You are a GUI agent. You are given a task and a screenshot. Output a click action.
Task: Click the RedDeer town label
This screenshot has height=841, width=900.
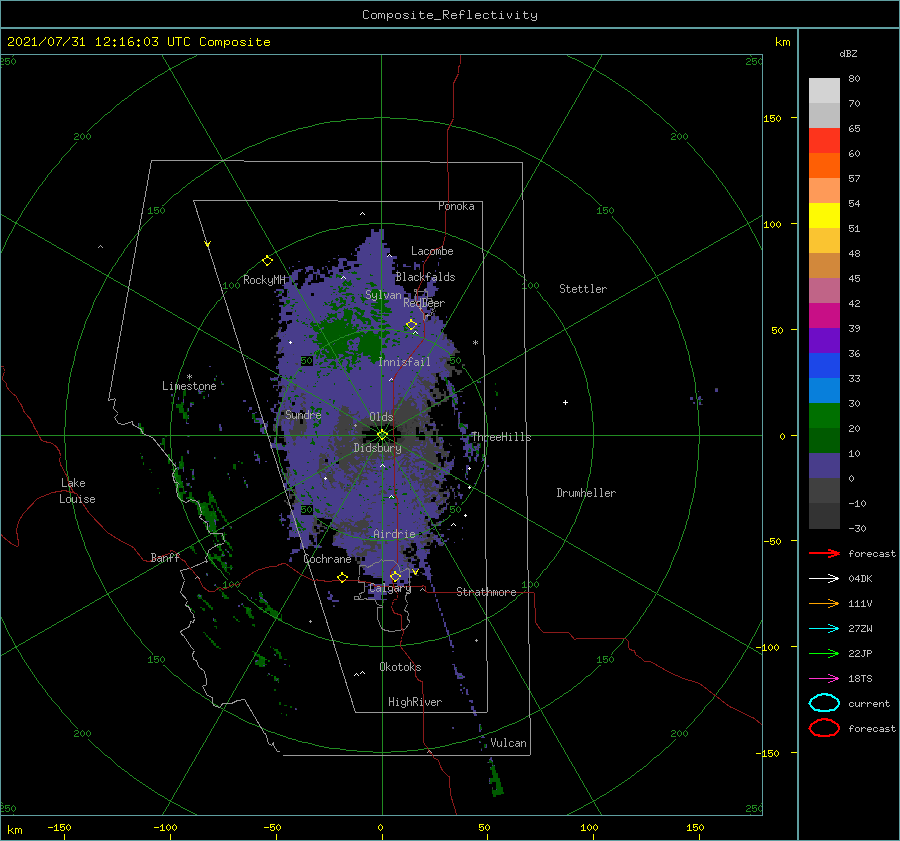coord(424,303)
